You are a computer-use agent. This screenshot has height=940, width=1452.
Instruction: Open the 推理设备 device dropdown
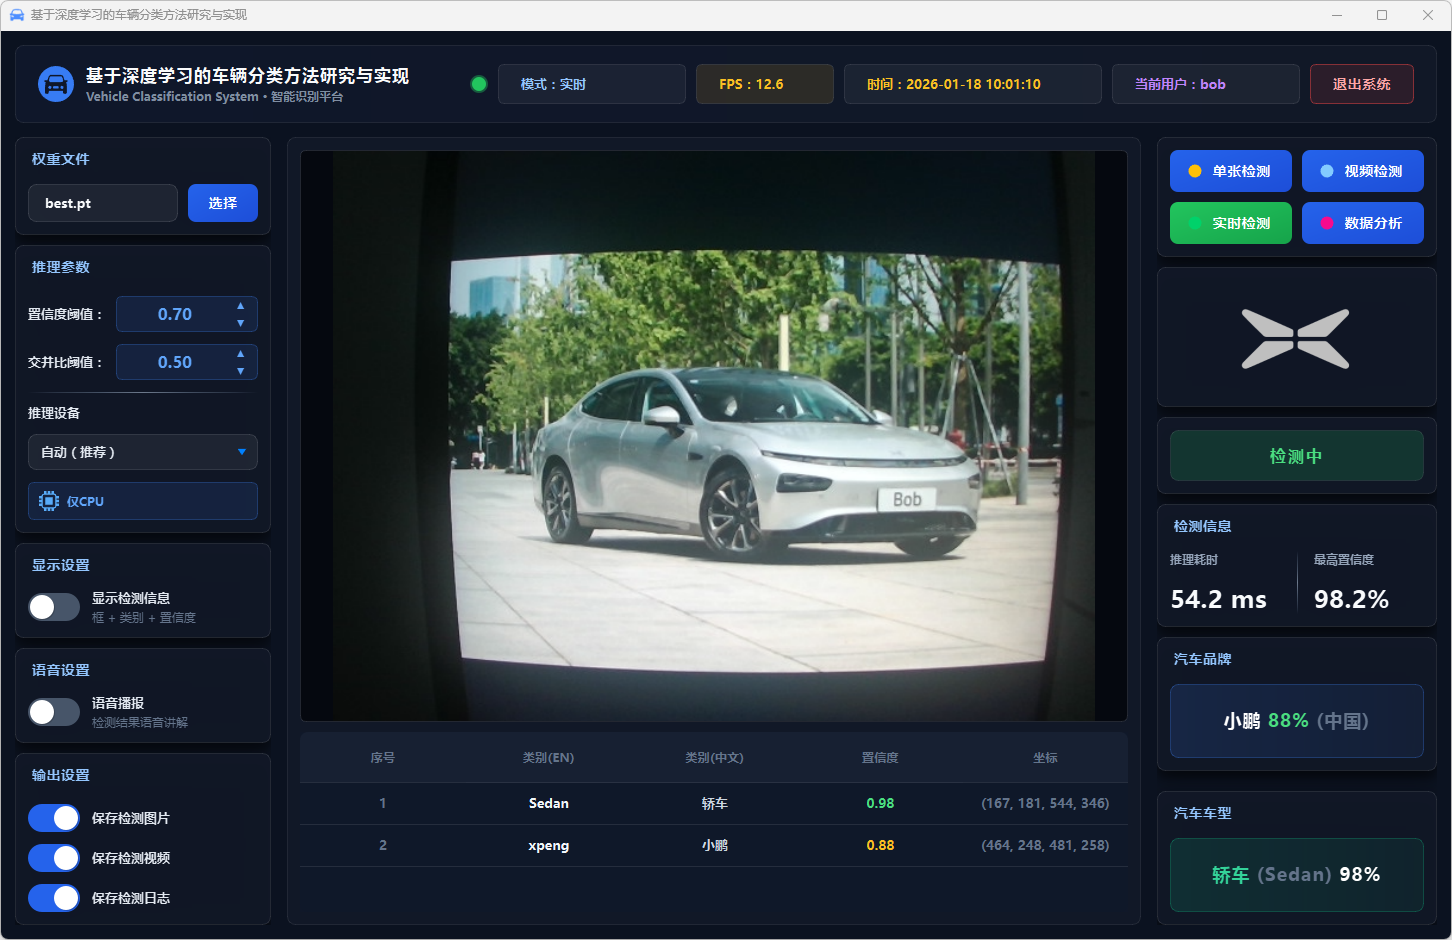click(x=143, y=452)
